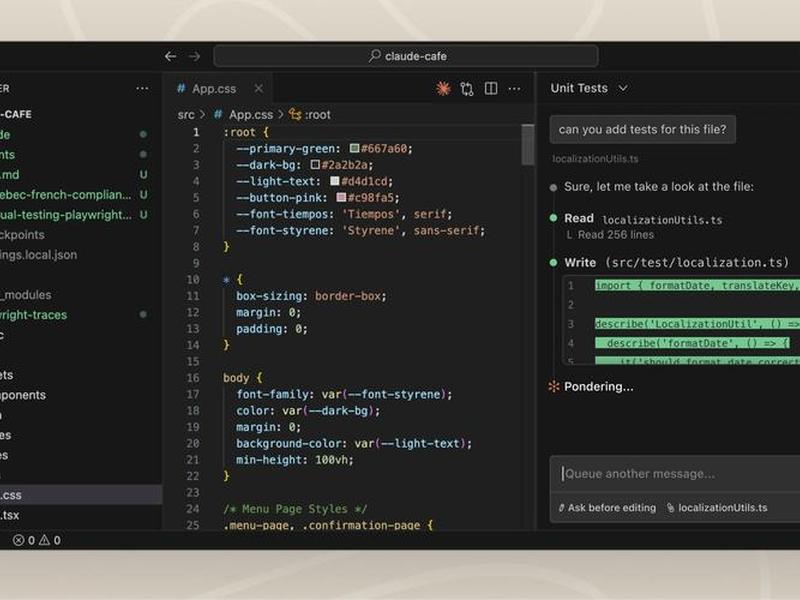Click the localizationUtils.ts attachment chip

717,508
